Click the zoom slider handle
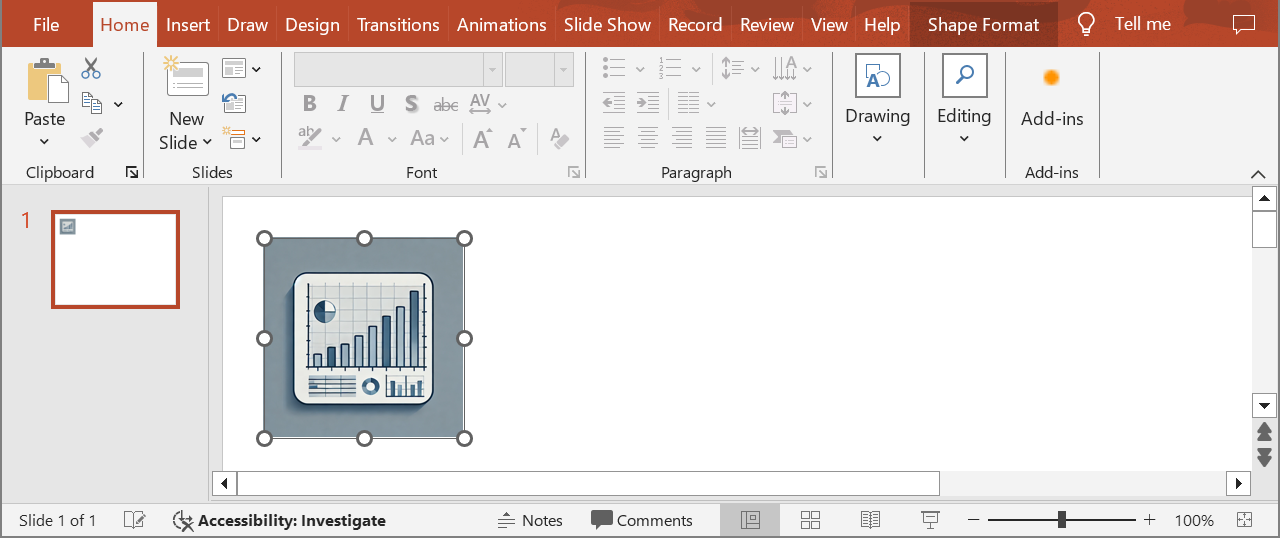Viewport: 1280px width, 538px height. point(1061,520)
